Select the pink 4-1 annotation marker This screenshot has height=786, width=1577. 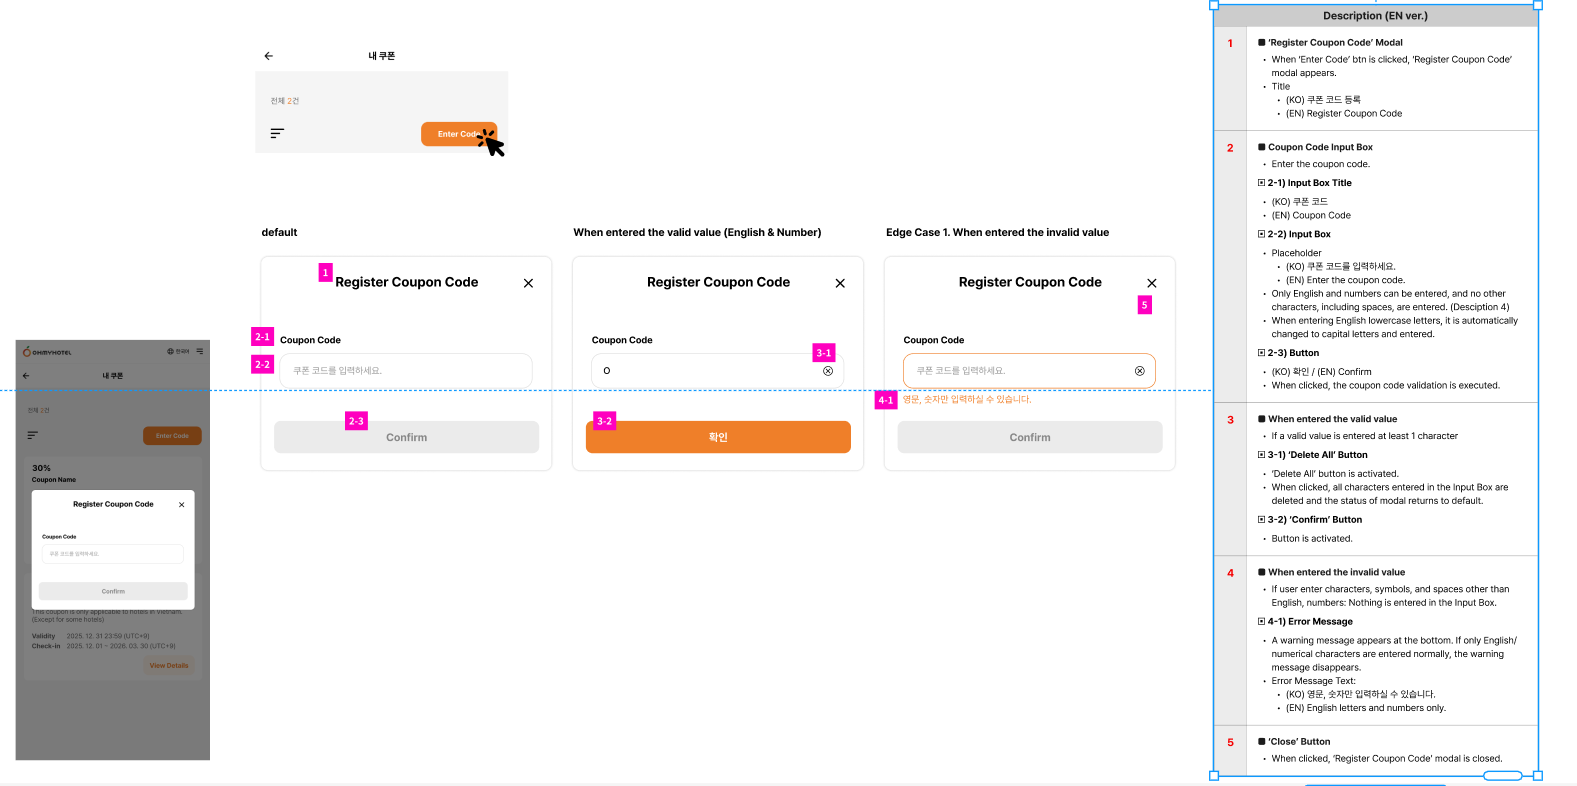886,400
